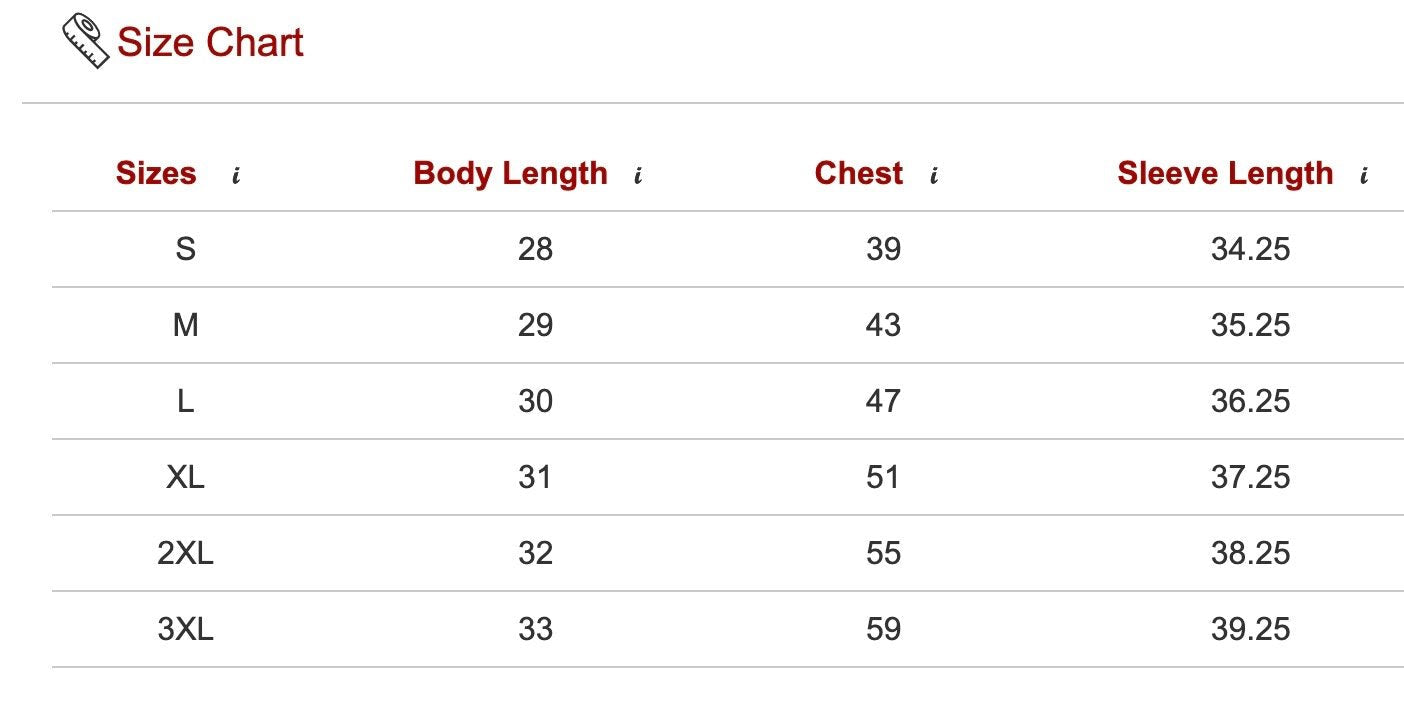Select the chest value 47
The image size is (1404, 704).
coord(883,401)
